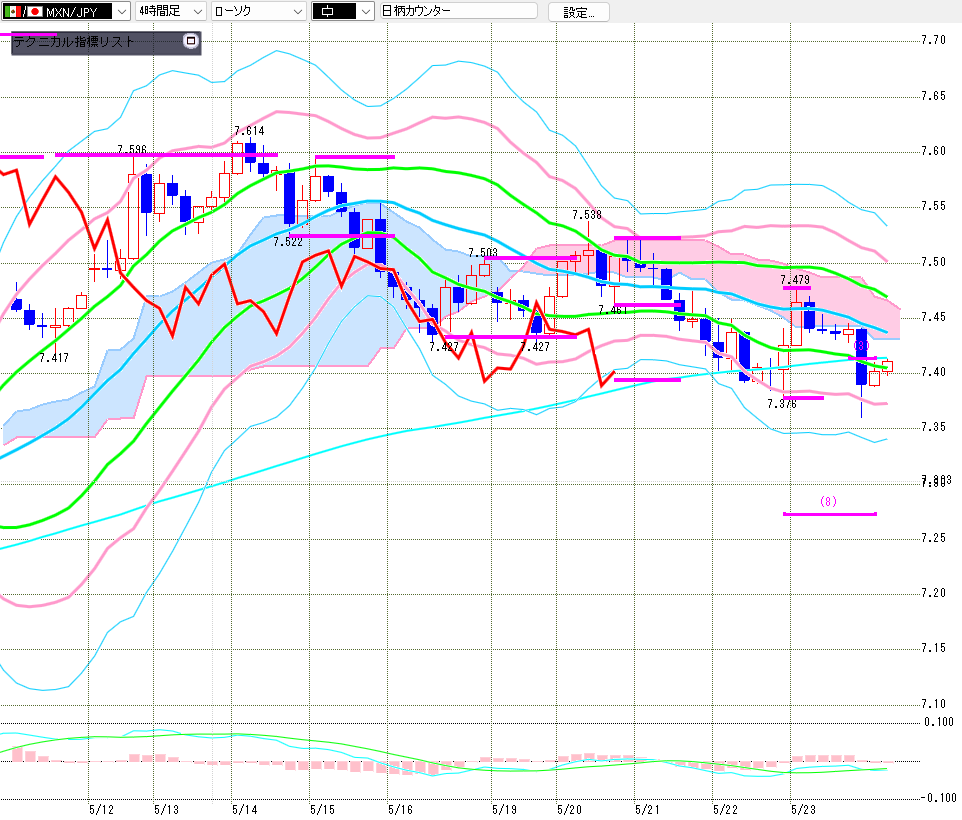Click the 7.45 price axis value
The image size is (962, 820).
(934, 317)
